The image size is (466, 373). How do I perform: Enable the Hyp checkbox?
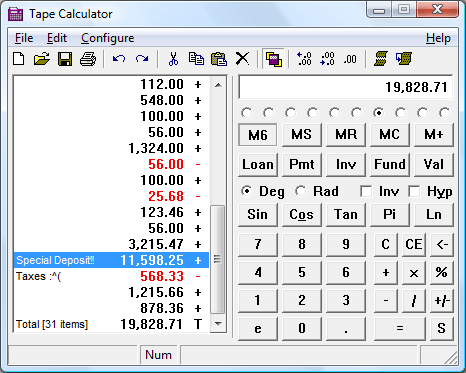(x=430, y=191)
